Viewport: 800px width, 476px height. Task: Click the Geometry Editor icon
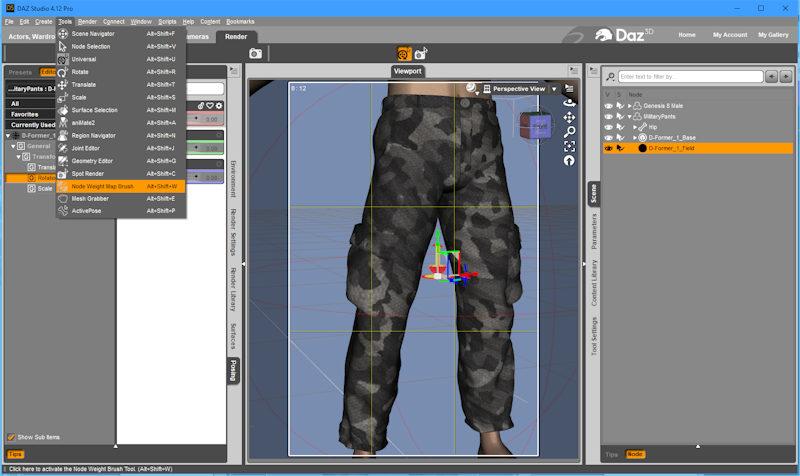coord(63,161)
